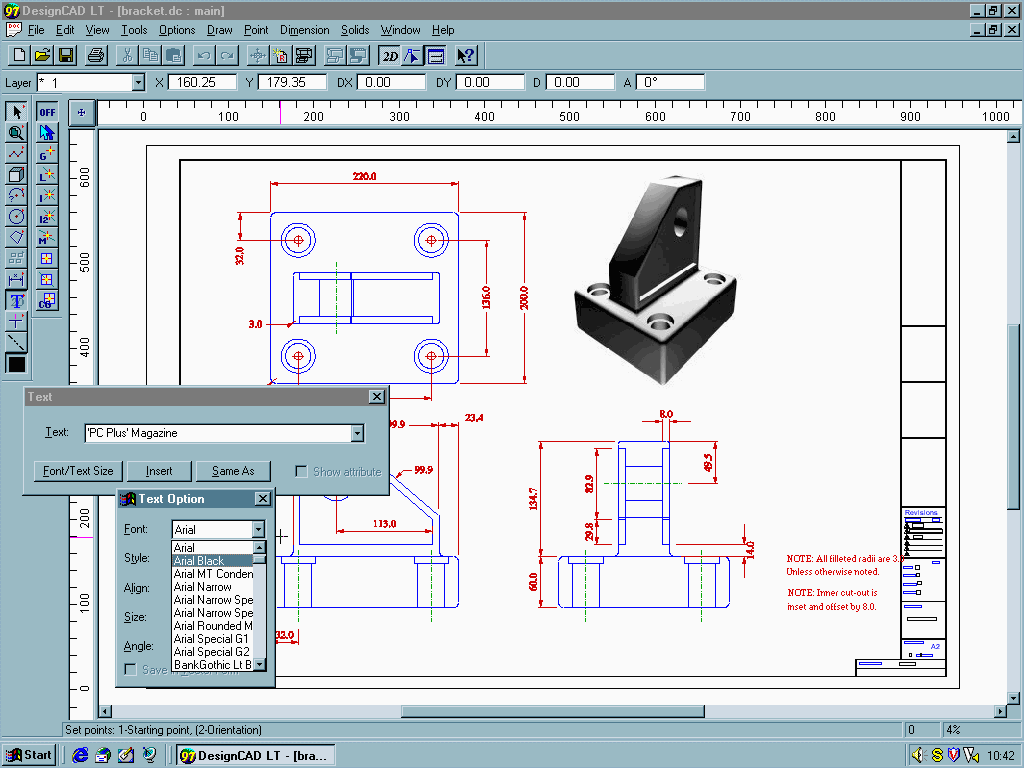Viewport: 1024px width, 768px height.
Task: Open the Layer dropdown list
Action: click(138, 82)
